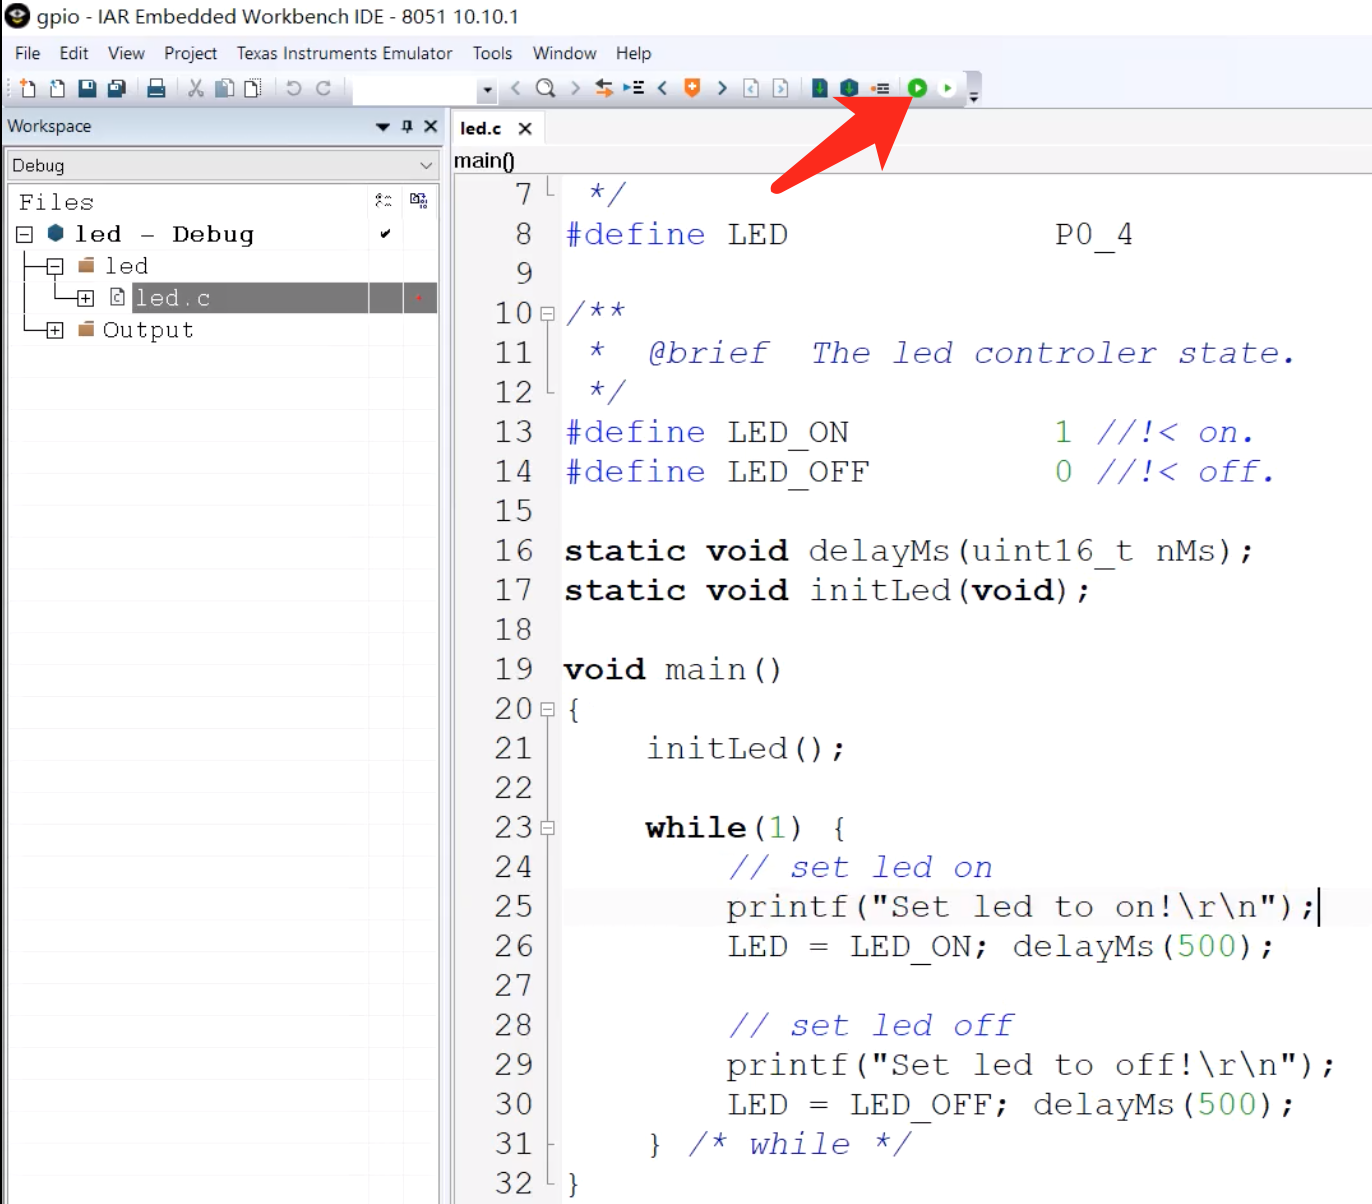This screenshot has height=1204, width=1372.
Task: Jump to next bookmark
Action: point(722,88)
